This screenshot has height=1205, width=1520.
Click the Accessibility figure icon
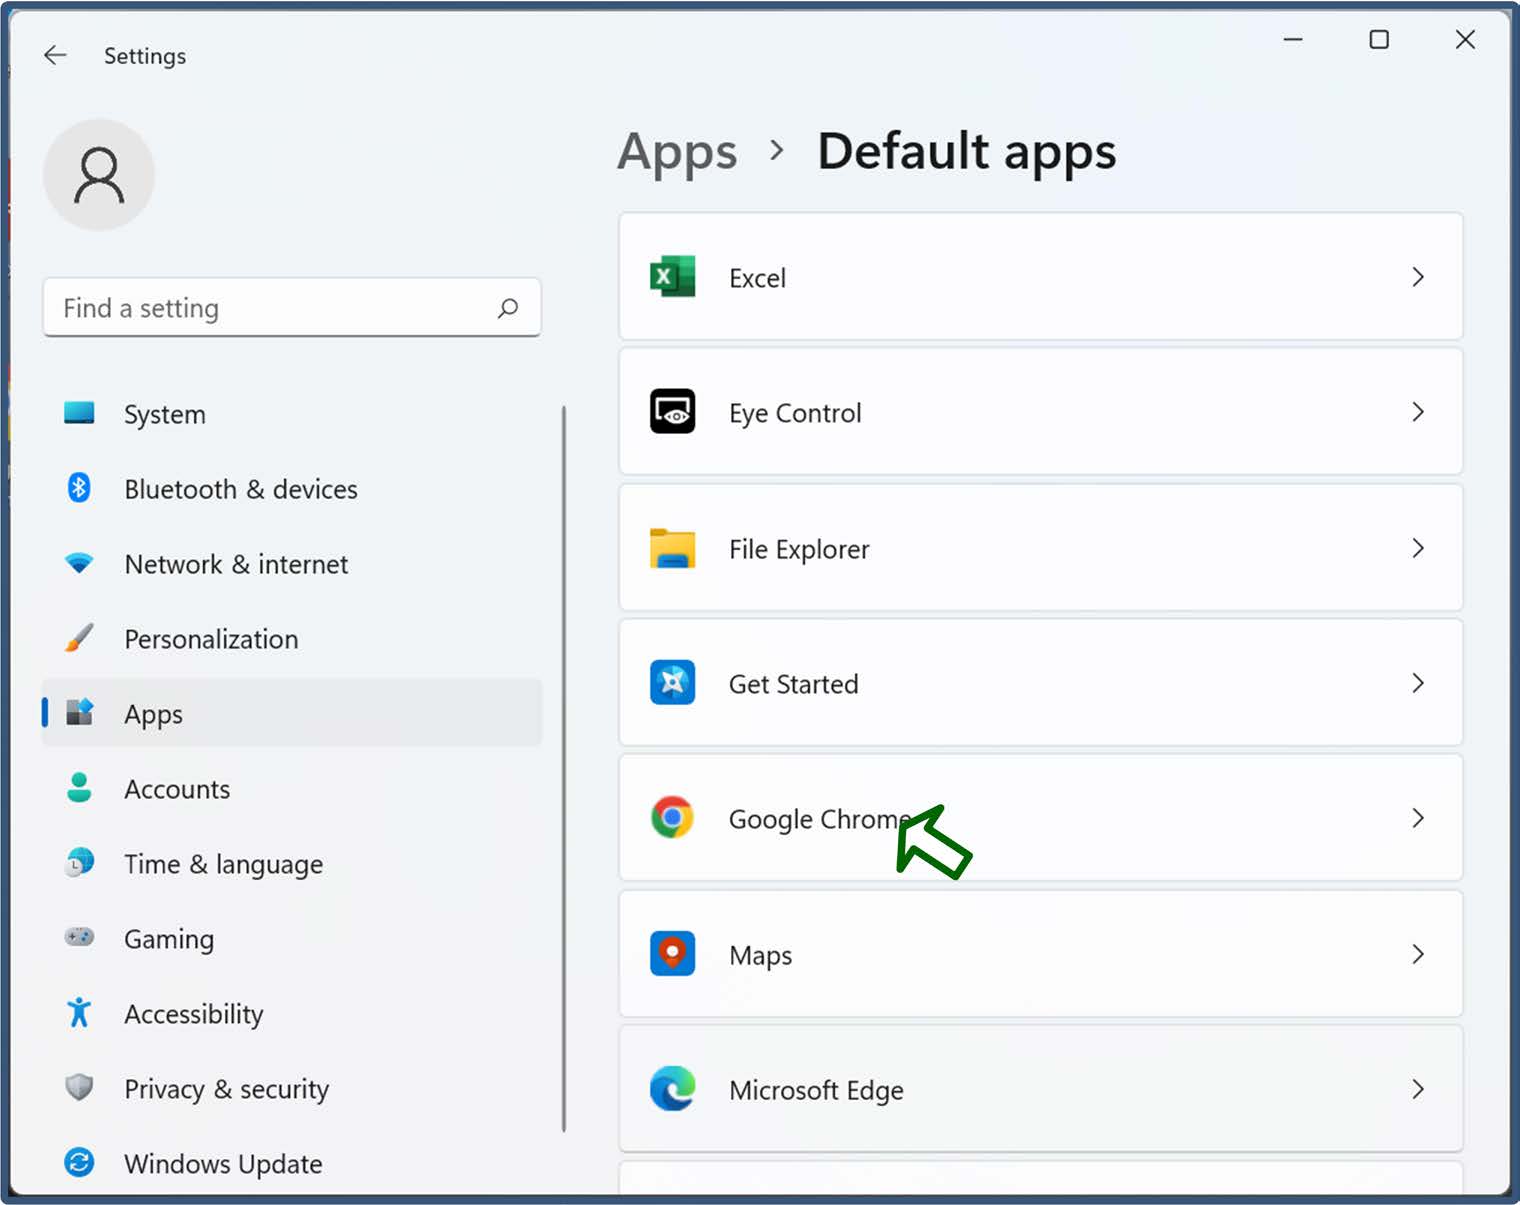click(79, 1012)
